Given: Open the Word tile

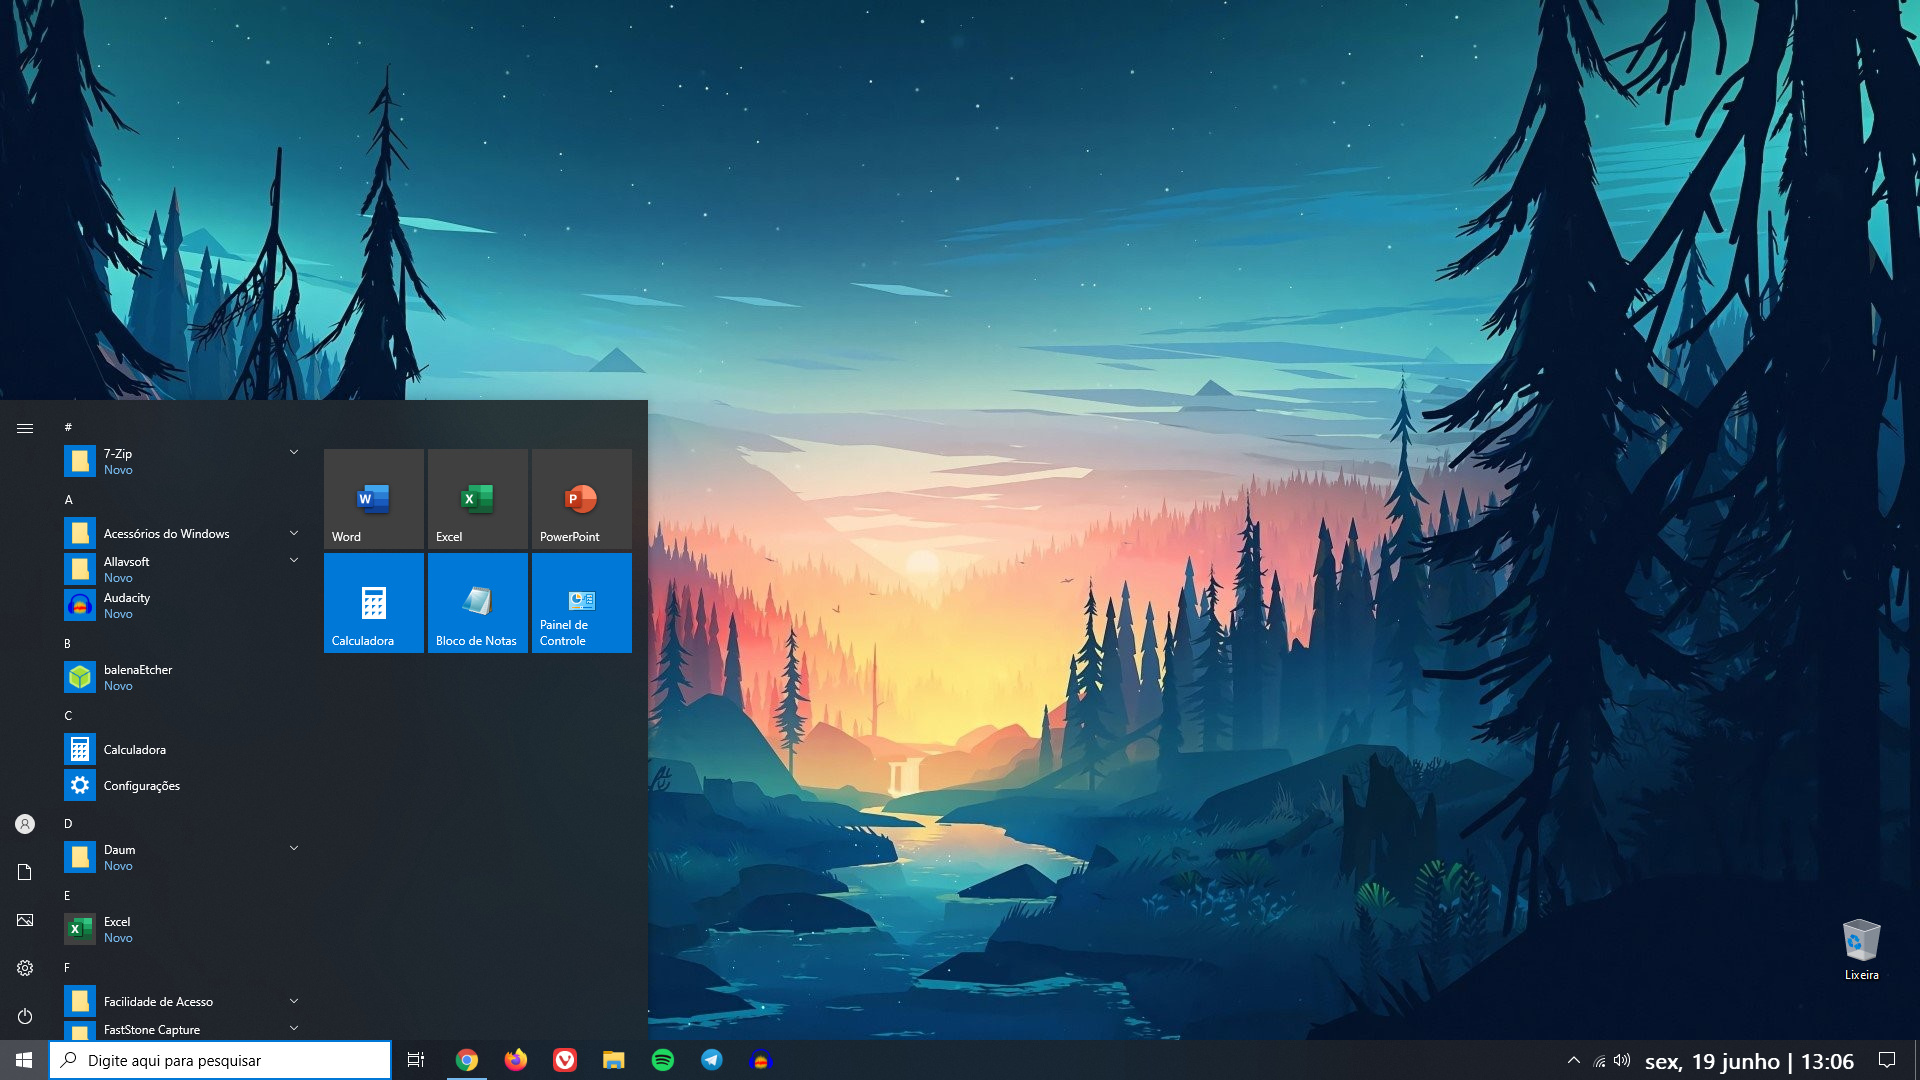Looking at the screenshot, I should pyautogui.click(x=373, y=499).
